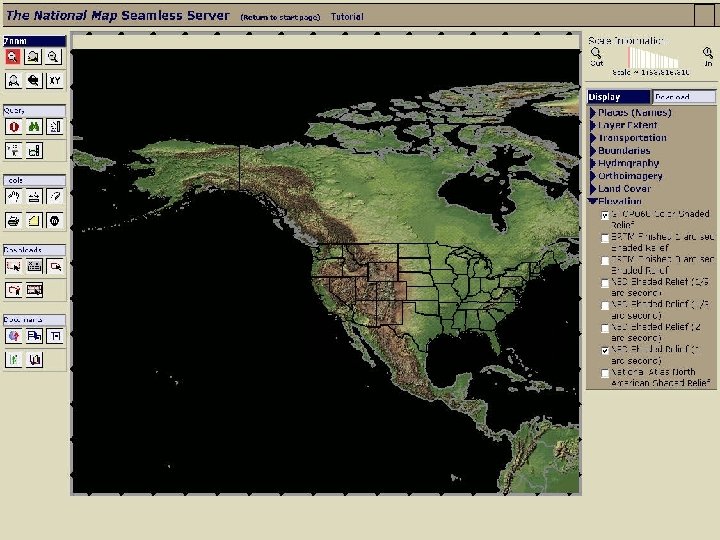This screenshot has width=720, height=540.
Task: Select the Zoom Out magnifier at the right of the Zoom row
Action: click(x=54, y=57)
